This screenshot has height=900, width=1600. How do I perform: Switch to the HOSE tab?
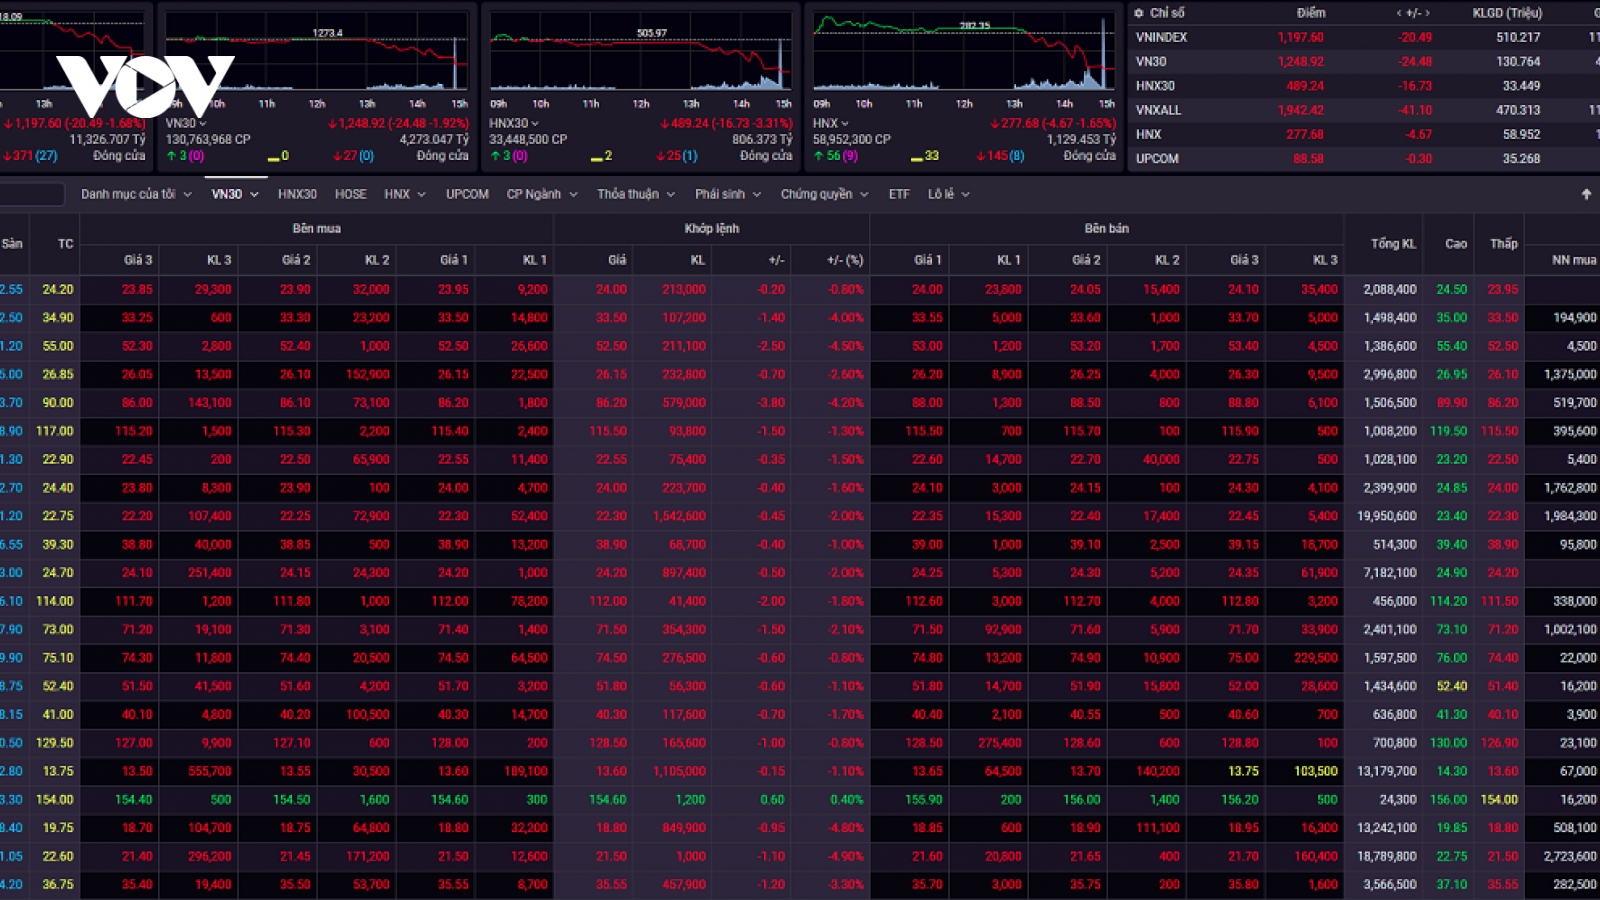pos(350,194)
